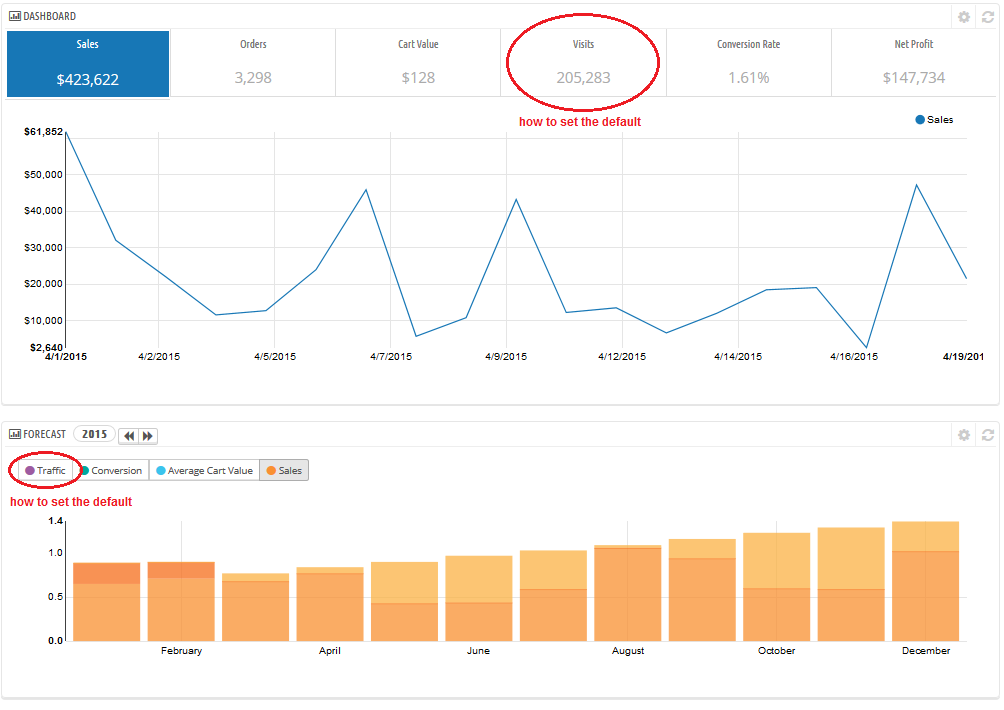Click the Sales legend entry in the Dashboard chart
This screenshot has height=710, width=1004.
[x=934, y=120]
